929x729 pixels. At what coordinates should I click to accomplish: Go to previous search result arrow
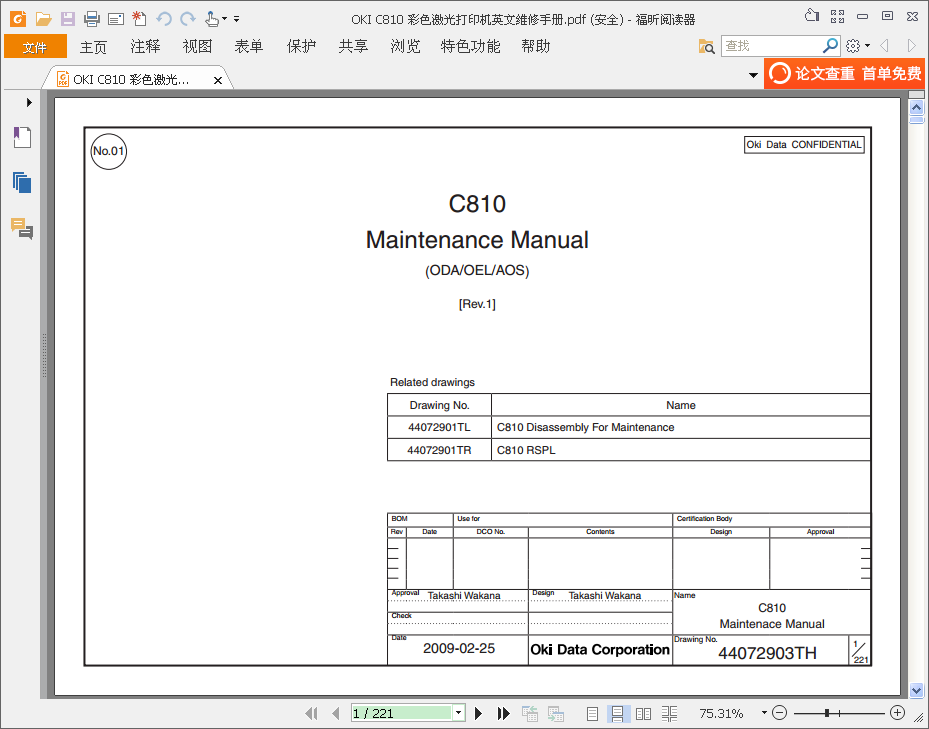point(885,46)
